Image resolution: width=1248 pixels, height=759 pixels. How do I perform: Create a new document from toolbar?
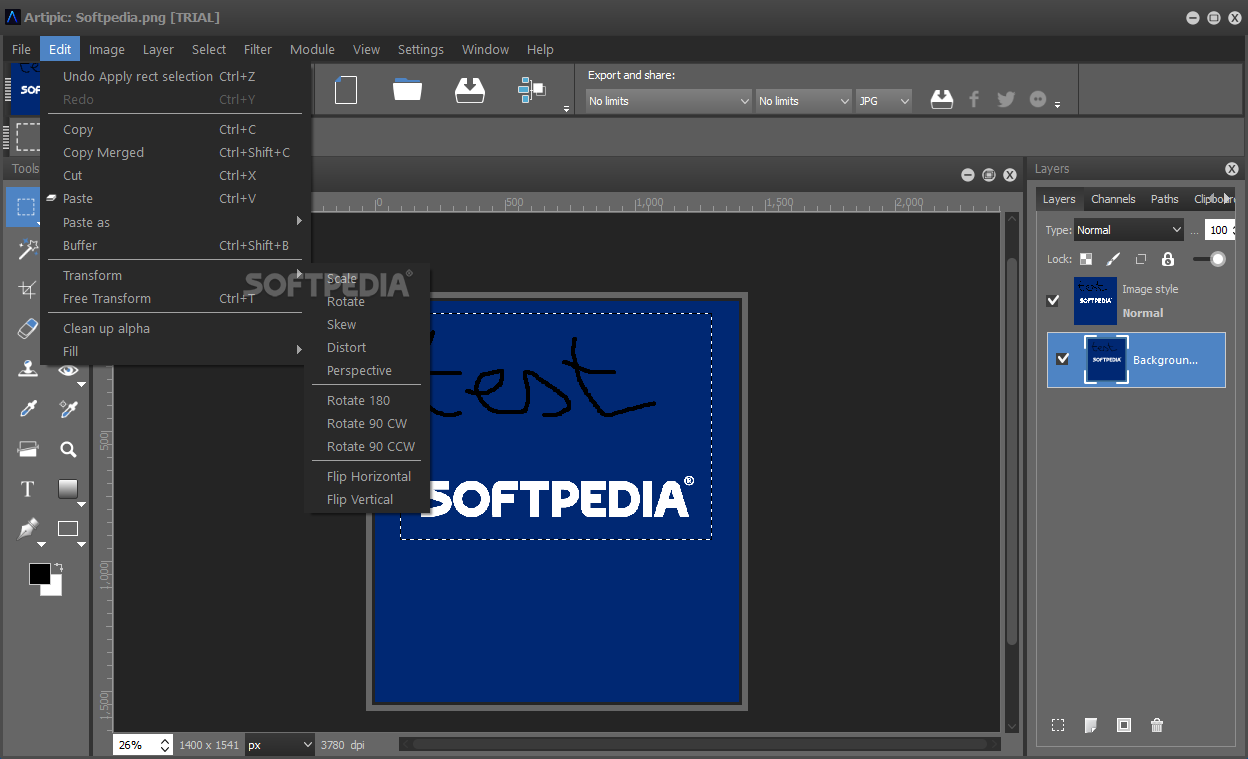pyautogui.click(x=346, y=90)
